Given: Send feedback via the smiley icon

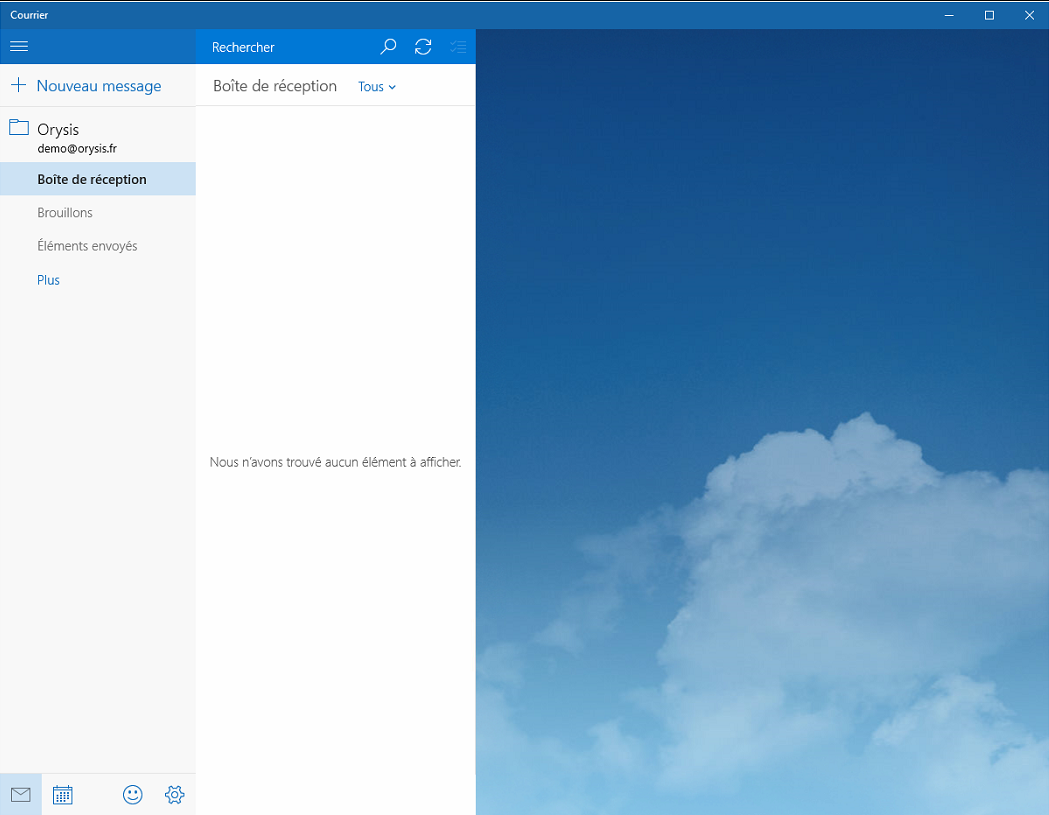Looking at the screenshot, I should point(133,795).
